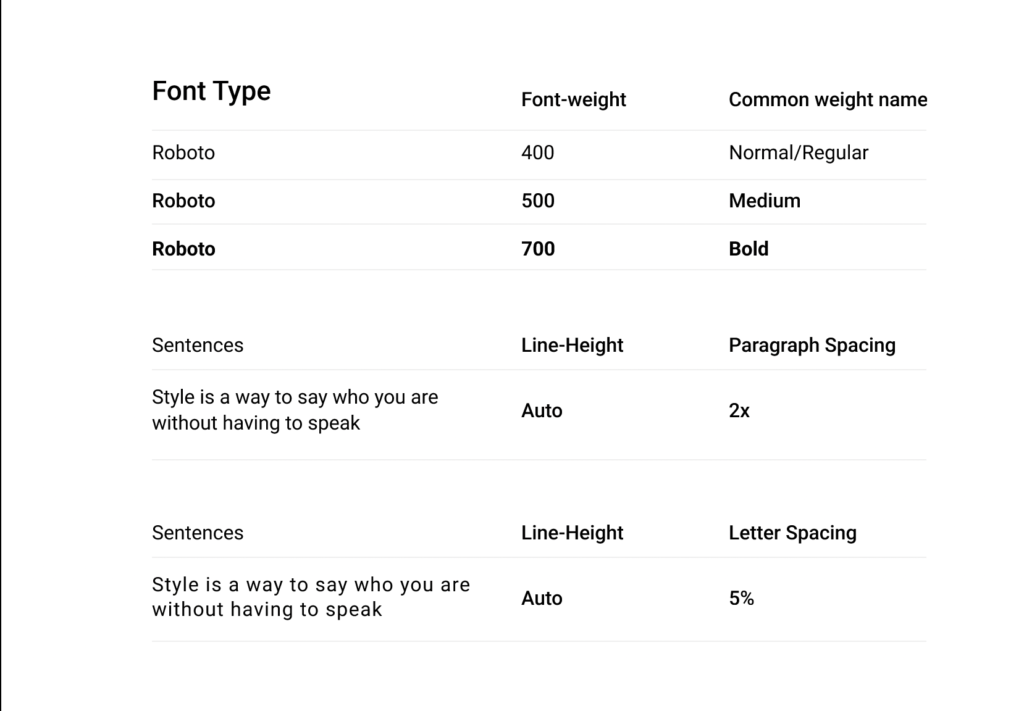Image resolution: width=1024 pixels, height=711 pixels.
Task: Click Roboto in the 400 weight row
Action: click(x=183, y=153)
